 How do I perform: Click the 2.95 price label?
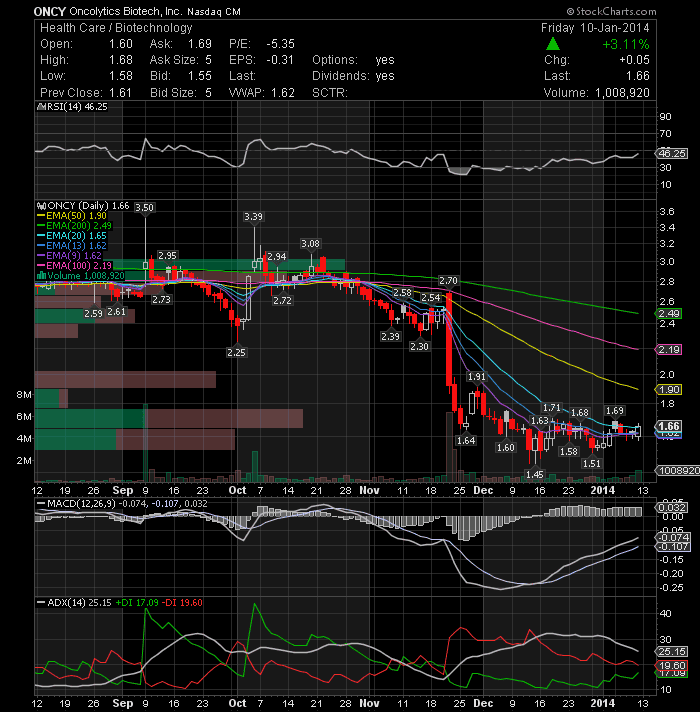[167, 256]
